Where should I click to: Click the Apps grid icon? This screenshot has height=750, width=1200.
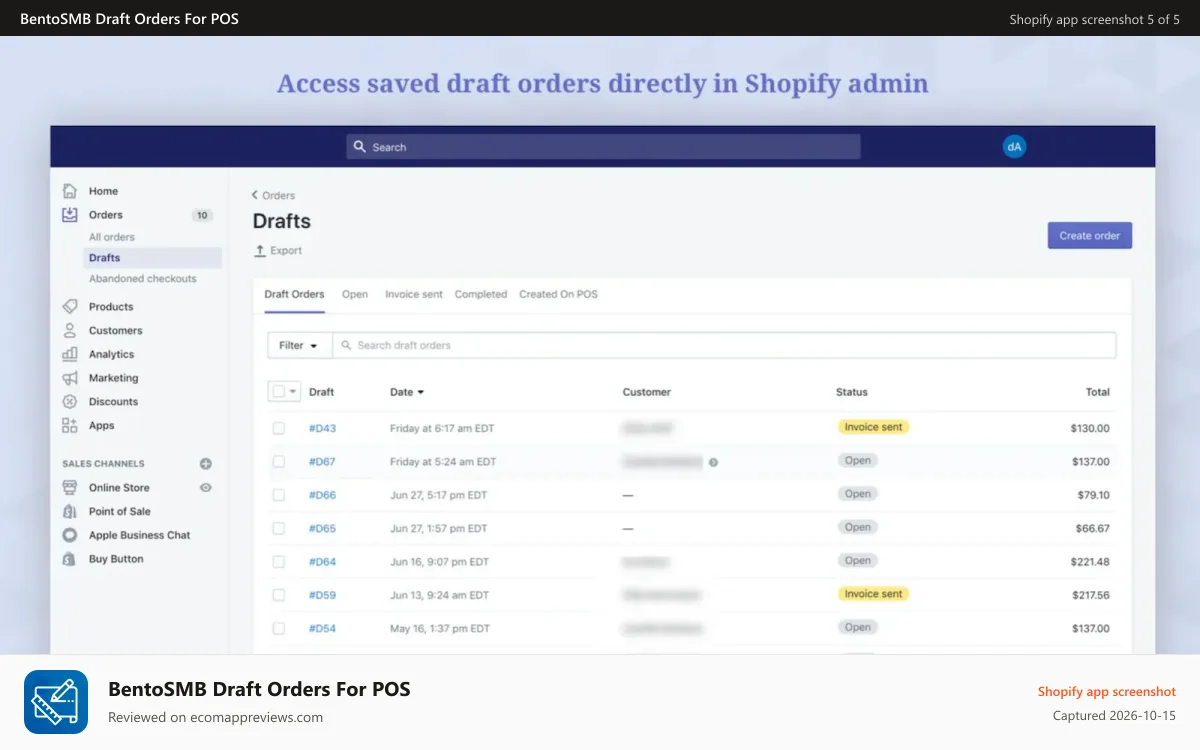[70, 426]
